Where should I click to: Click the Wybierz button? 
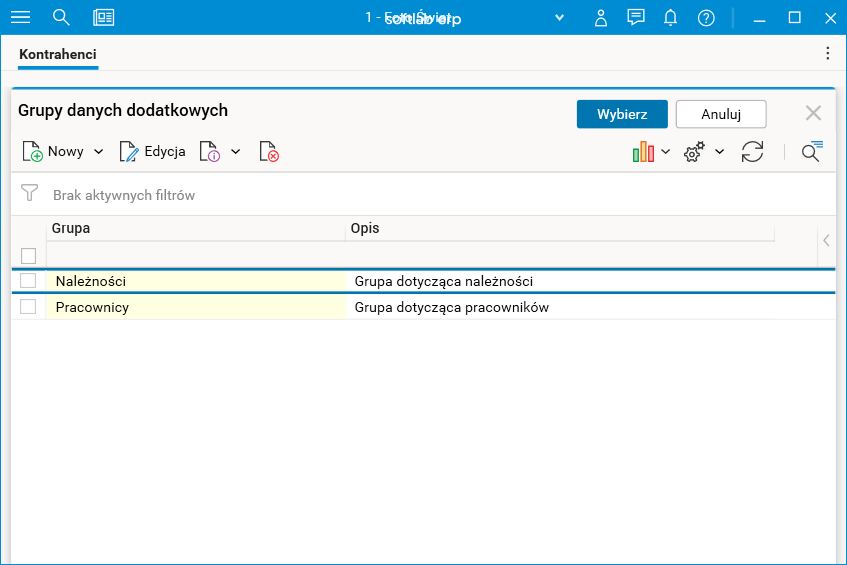pos(622,114)
